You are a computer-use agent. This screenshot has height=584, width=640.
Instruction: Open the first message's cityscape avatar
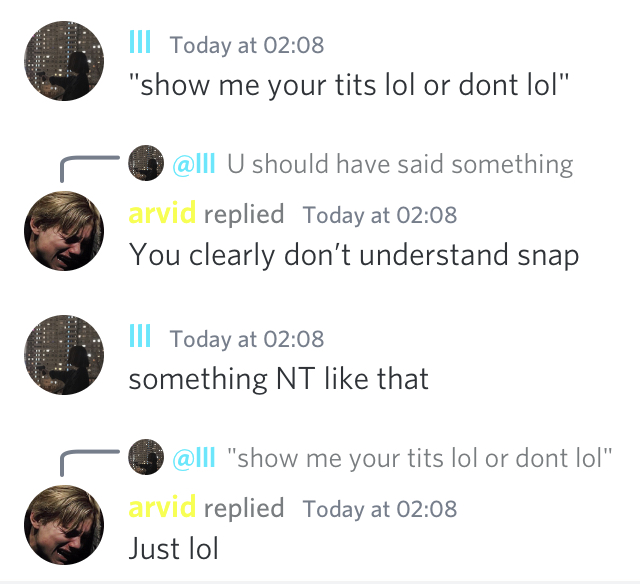(x=64, y=61)
